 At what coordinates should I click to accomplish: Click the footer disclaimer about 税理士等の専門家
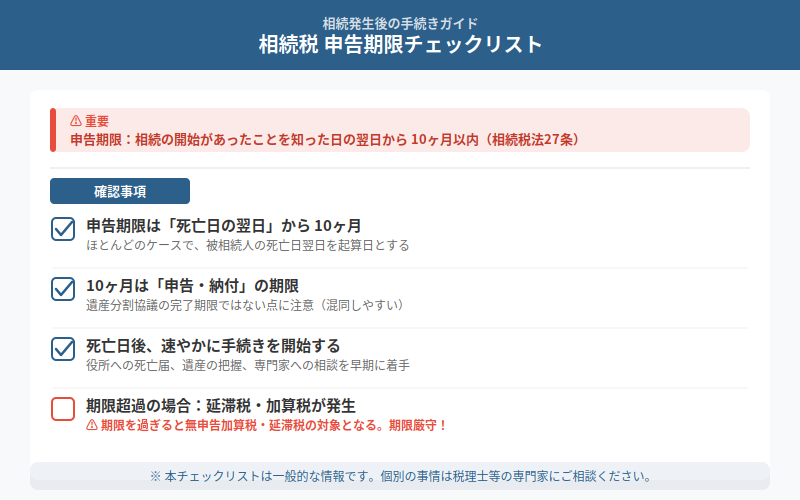(x=400, y=476)
